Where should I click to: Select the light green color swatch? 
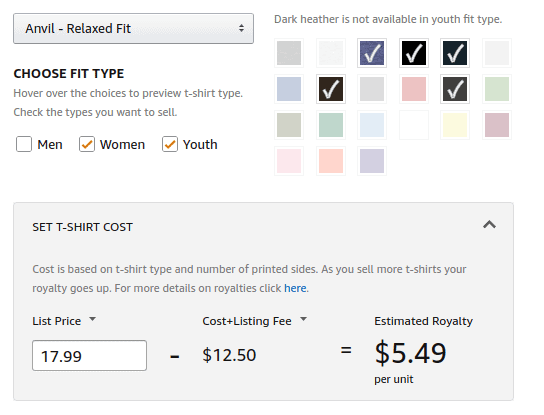point(497,89)
